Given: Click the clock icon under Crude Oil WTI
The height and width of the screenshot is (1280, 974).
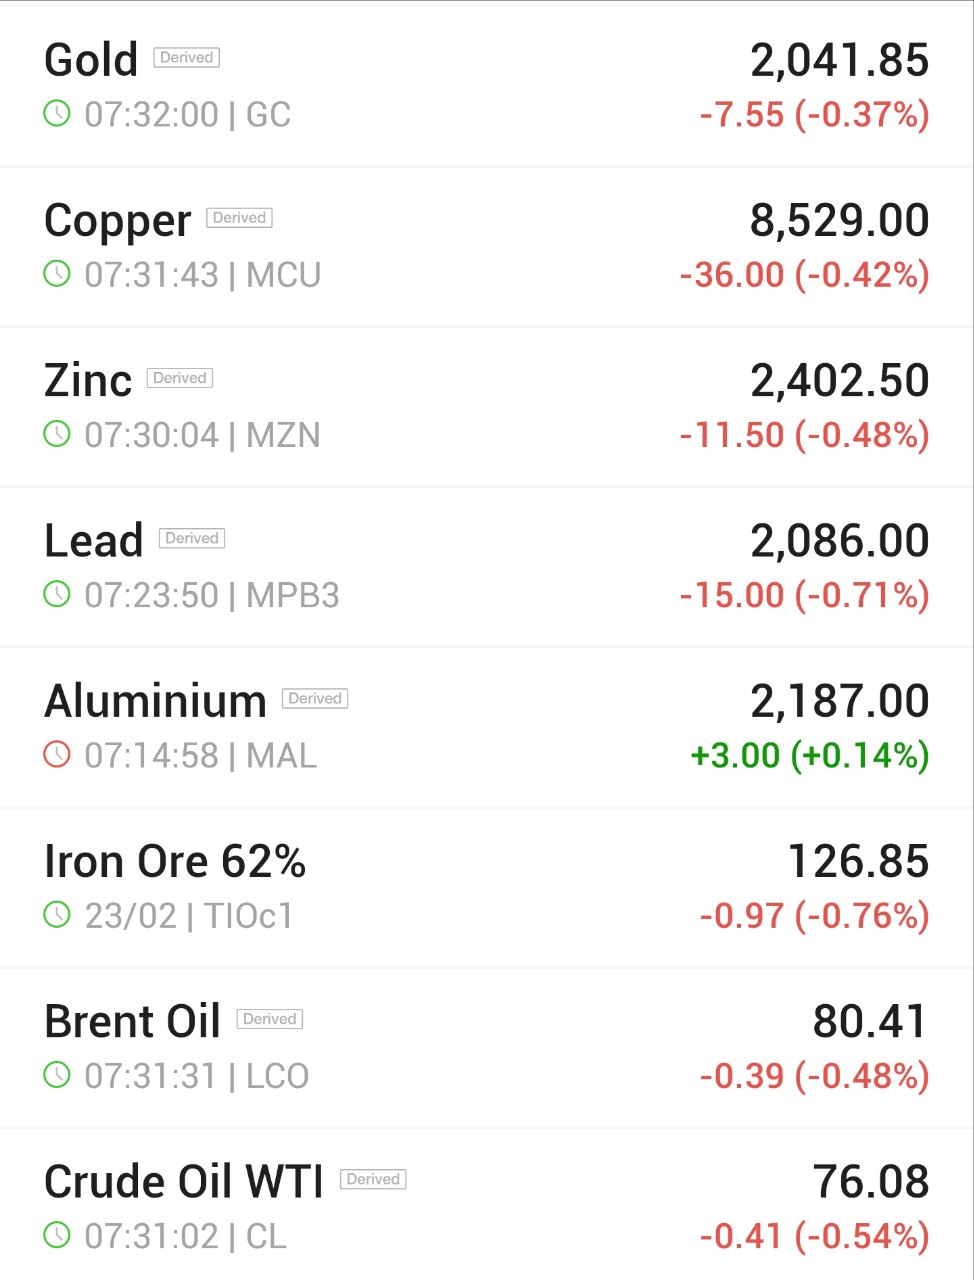Looking at the screenshot, I should 57,1235.
